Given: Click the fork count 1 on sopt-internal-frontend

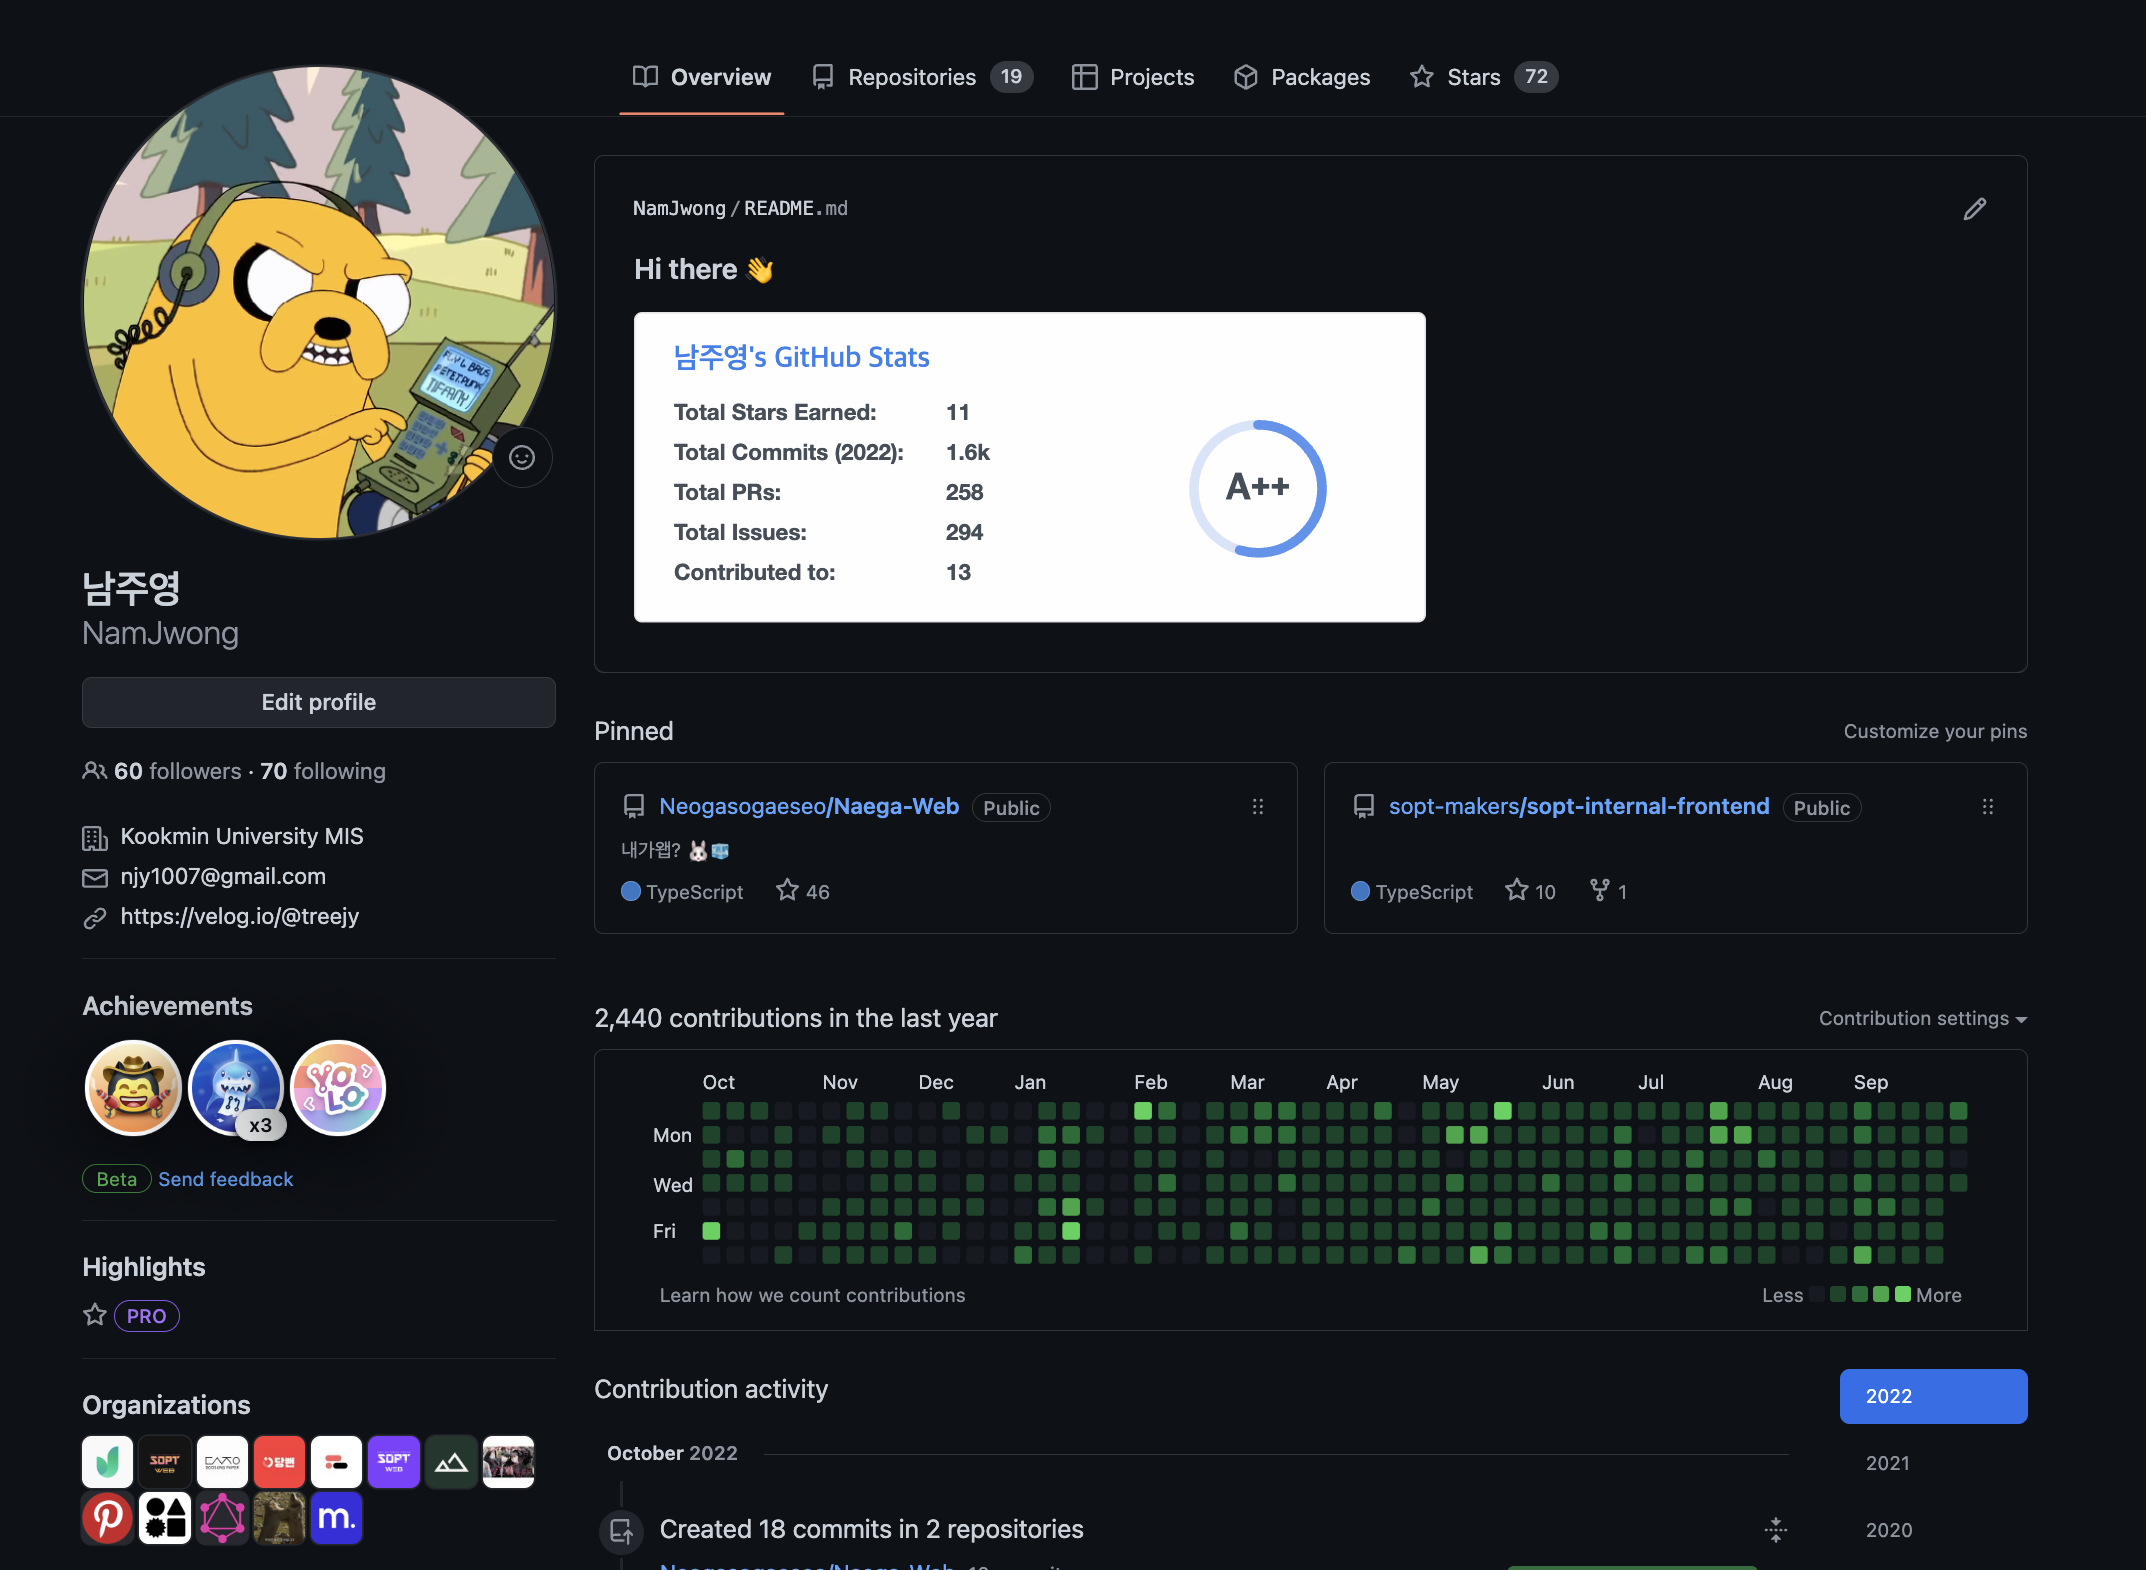Looking at the screenshot, I should click(1608, 891).
